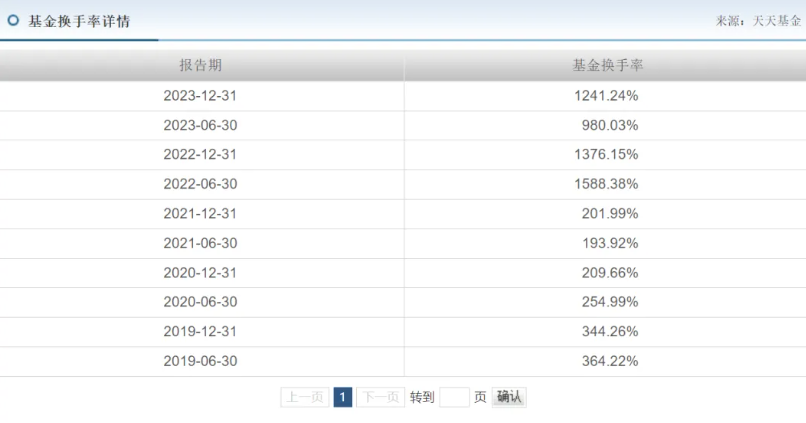
Task: Select the 基金换手率详情 heading tab
Action: (79, 21)
